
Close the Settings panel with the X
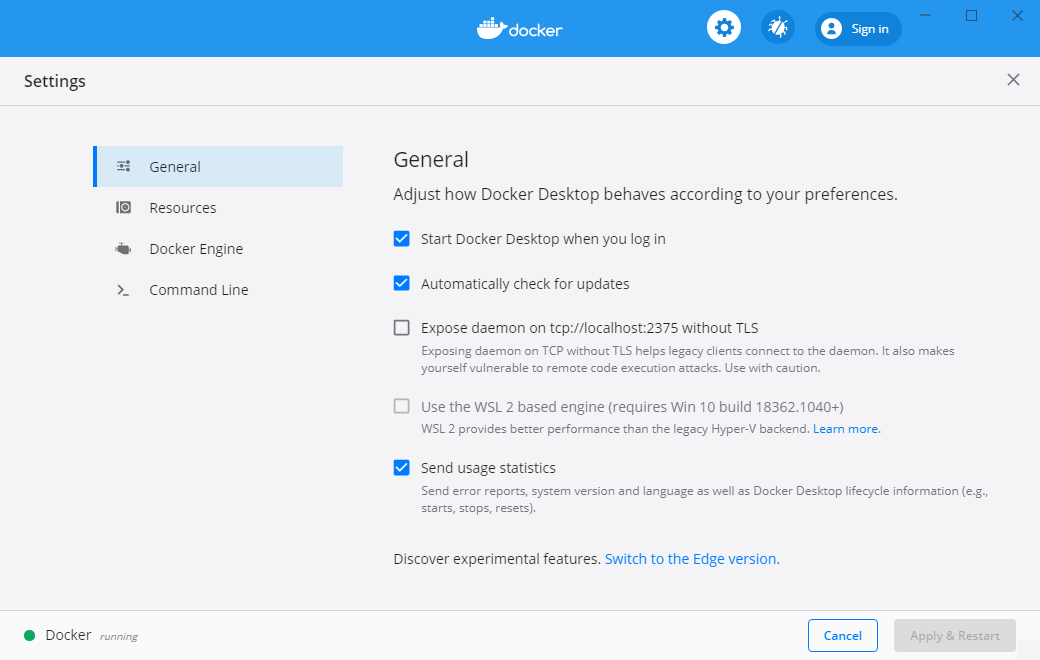(x=1013, y=80)
